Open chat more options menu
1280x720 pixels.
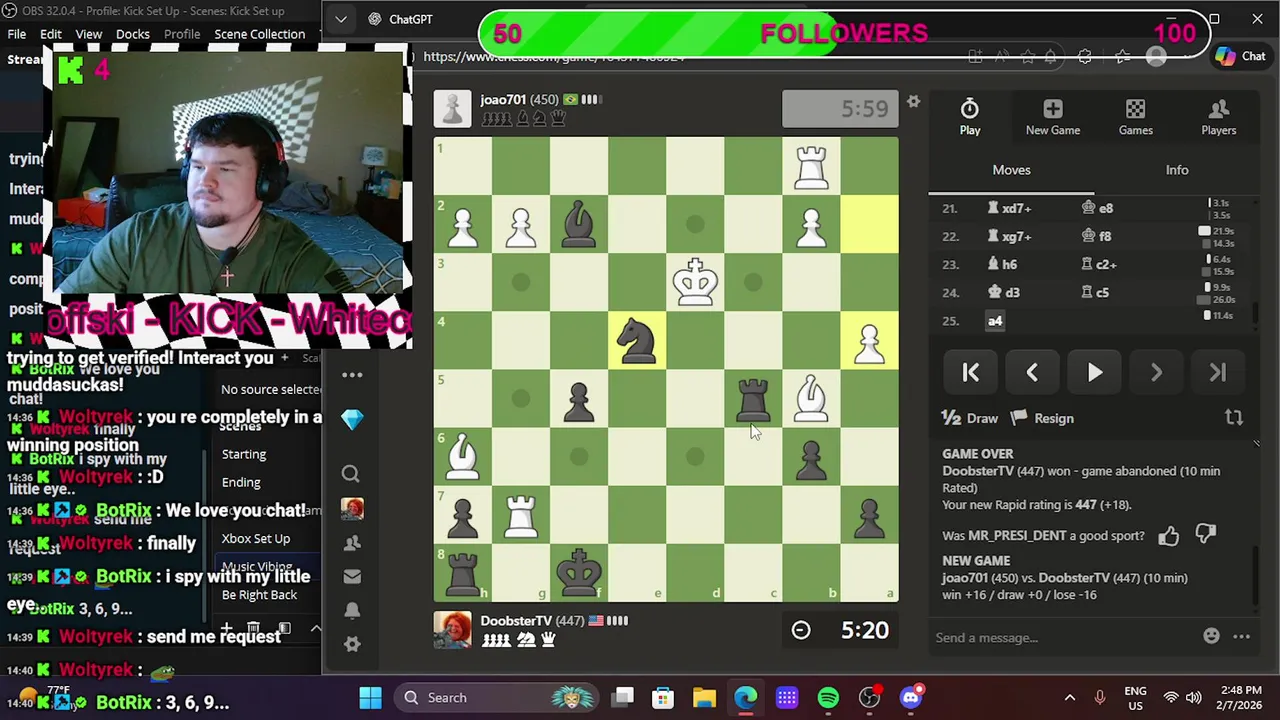pyautogui.click(x=1241, y=636)
